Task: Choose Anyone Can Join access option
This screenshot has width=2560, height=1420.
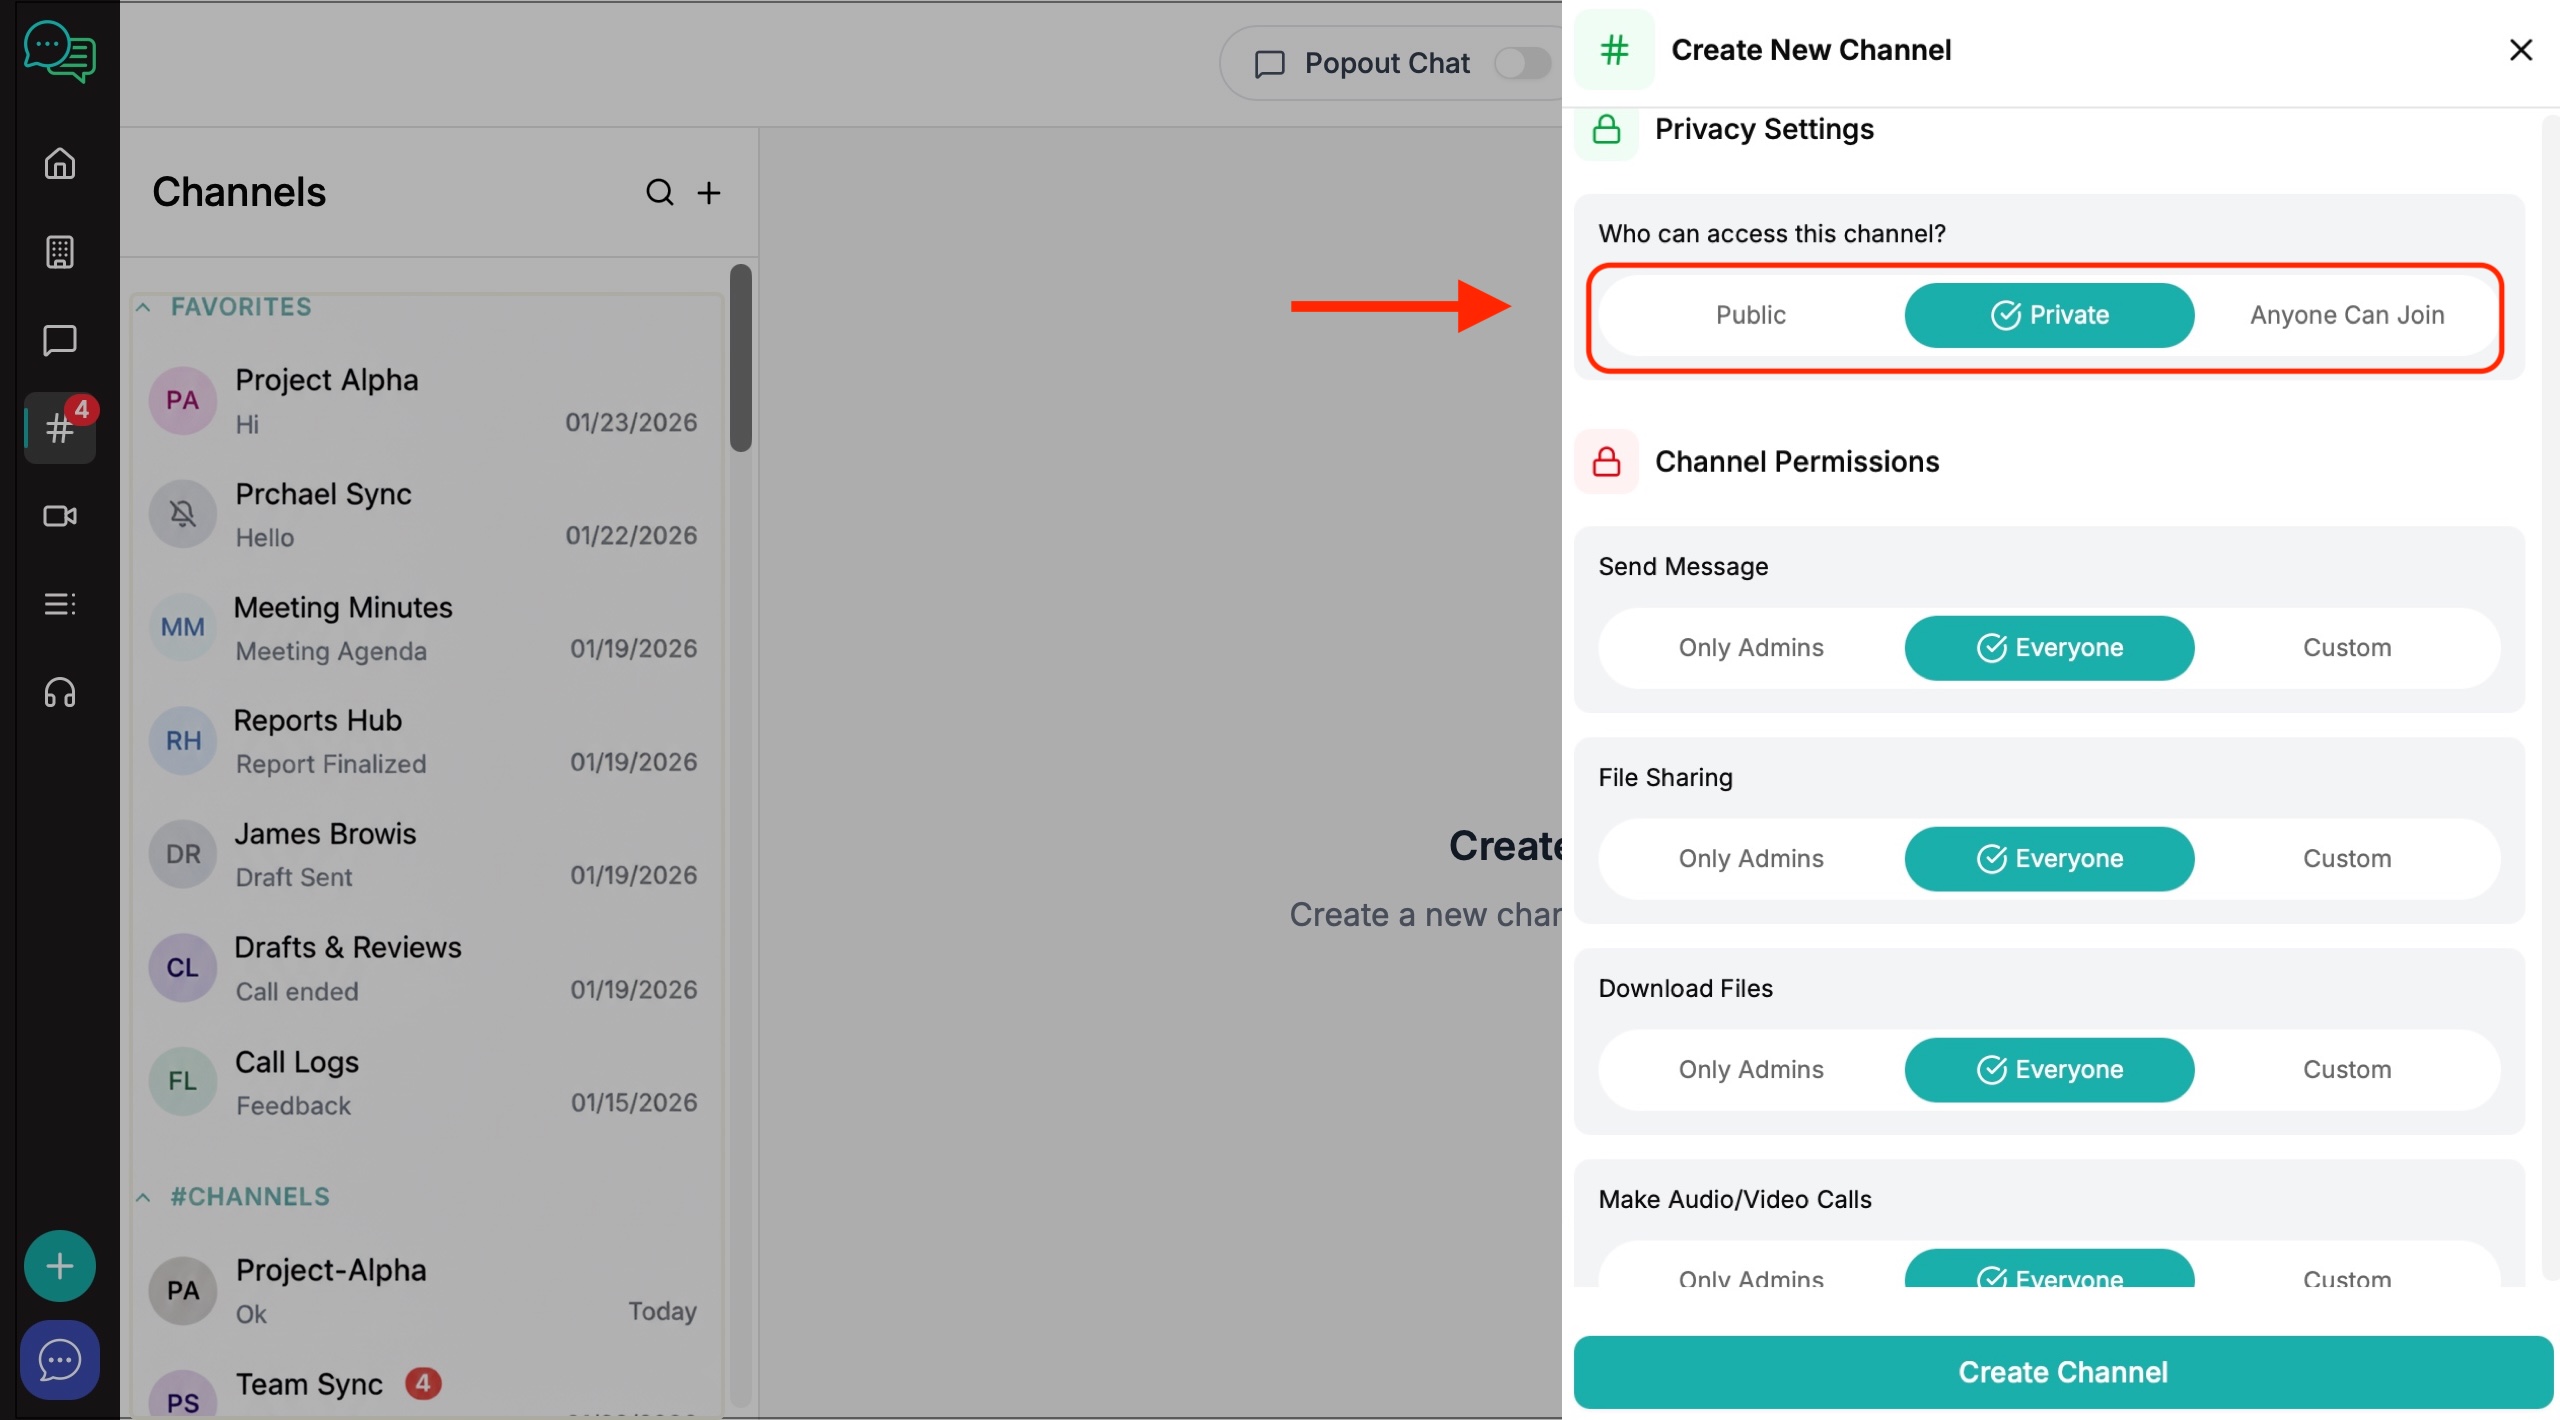Action: pyautogui.click(x=2346, y=315)
